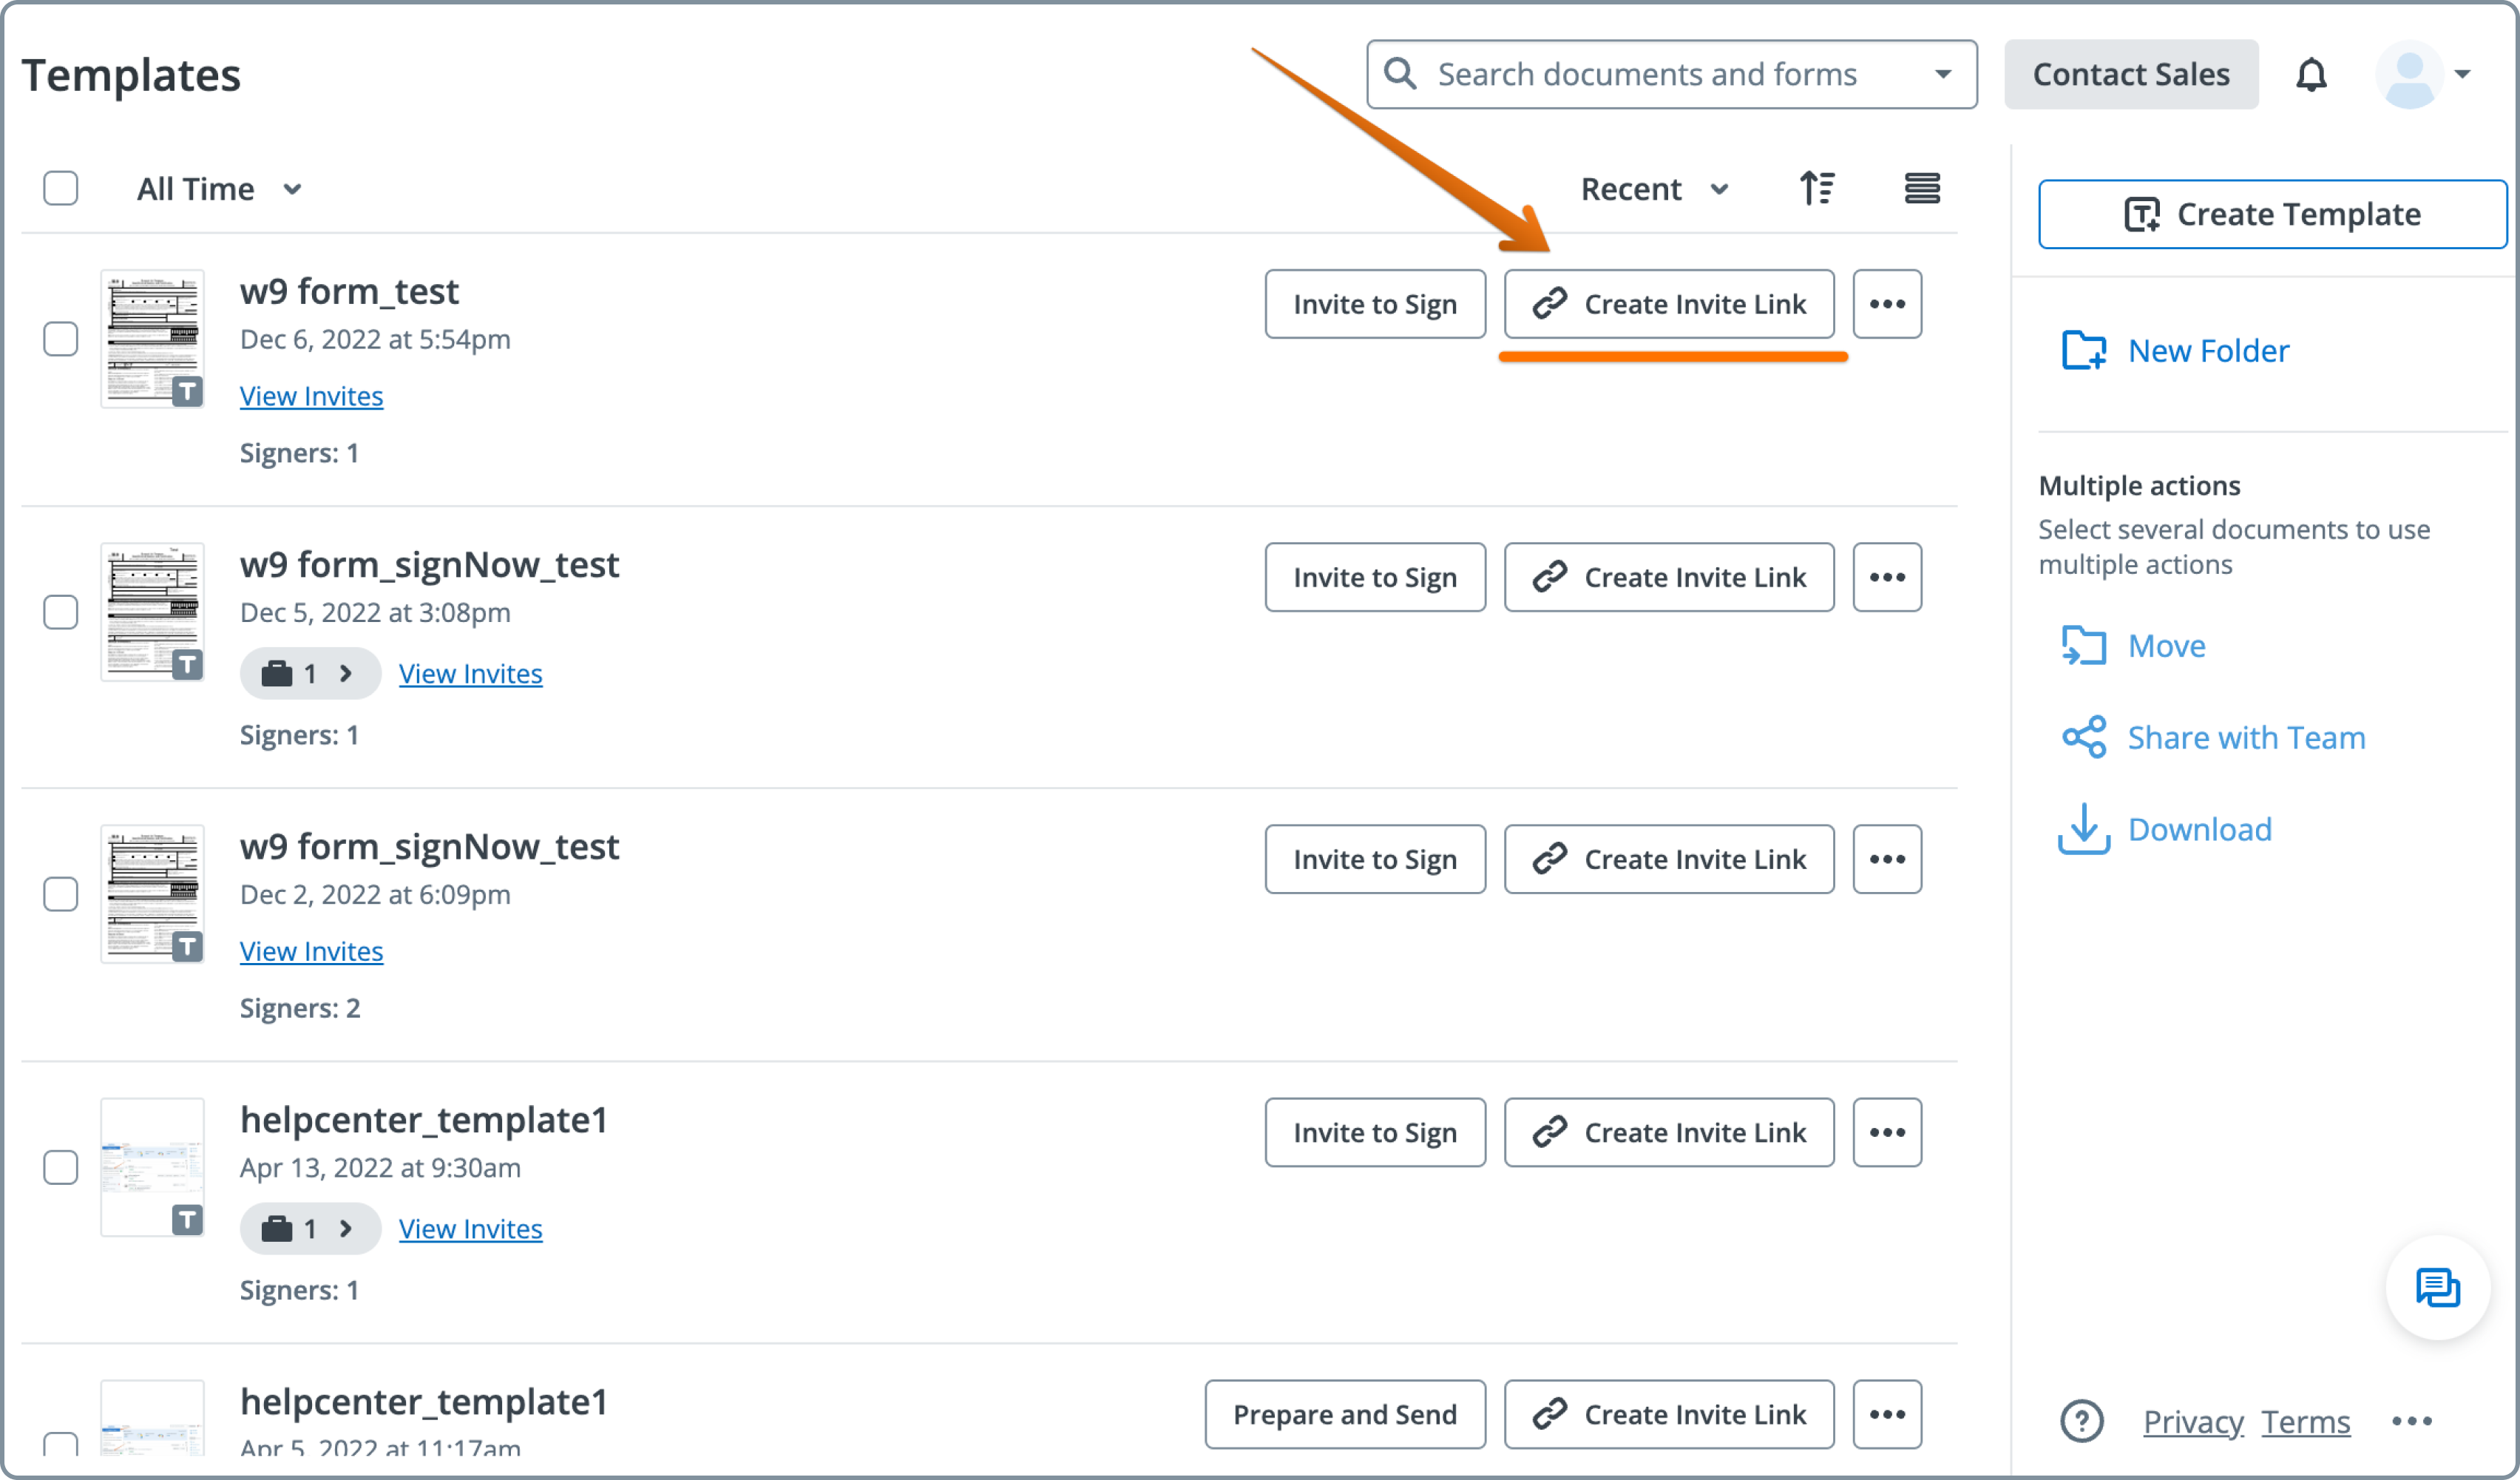Click the Create Template button
Image resolution: width=2520 pixels, height=1480 pixels.
coord(2271,214)
